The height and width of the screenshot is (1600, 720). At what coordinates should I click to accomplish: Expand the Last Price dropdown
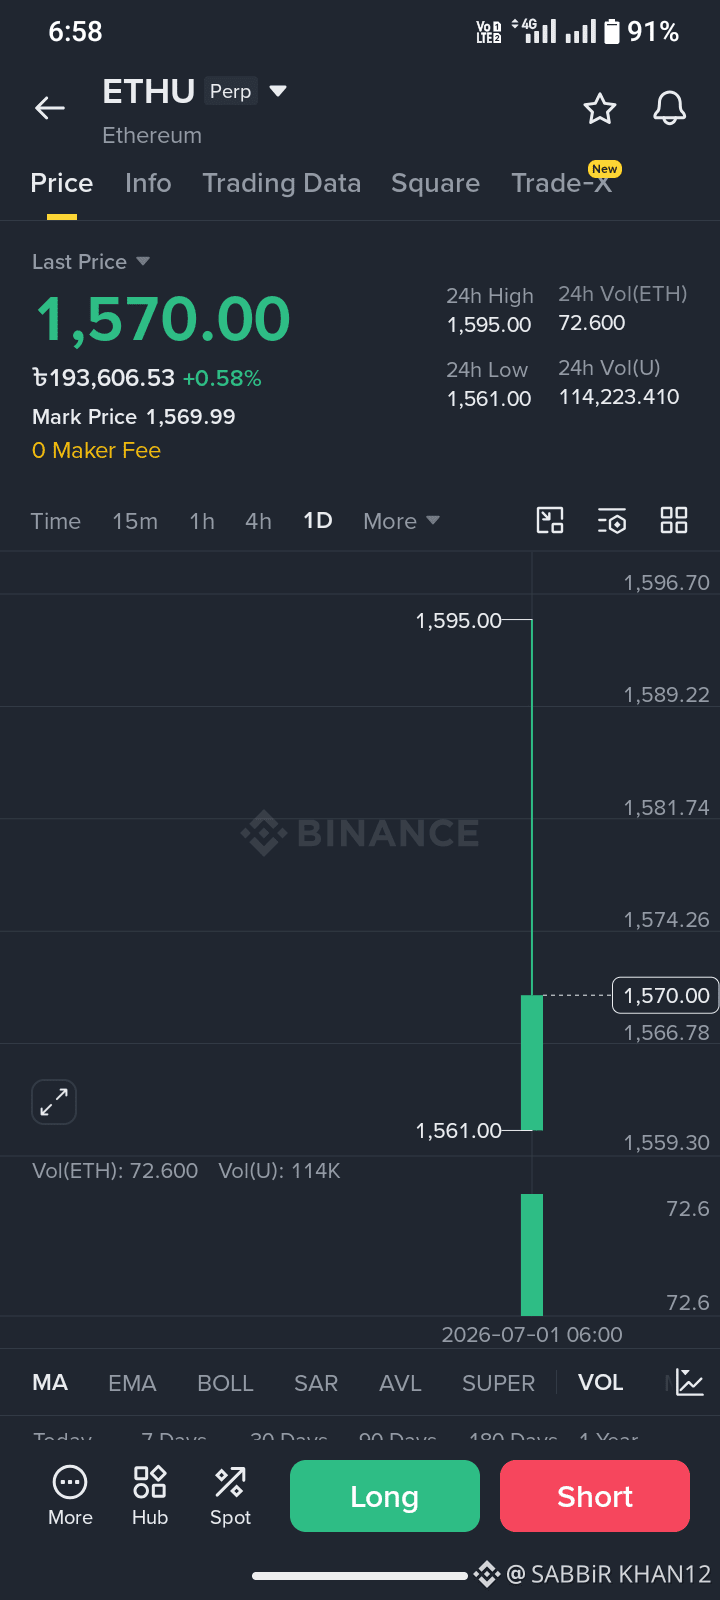143,261
